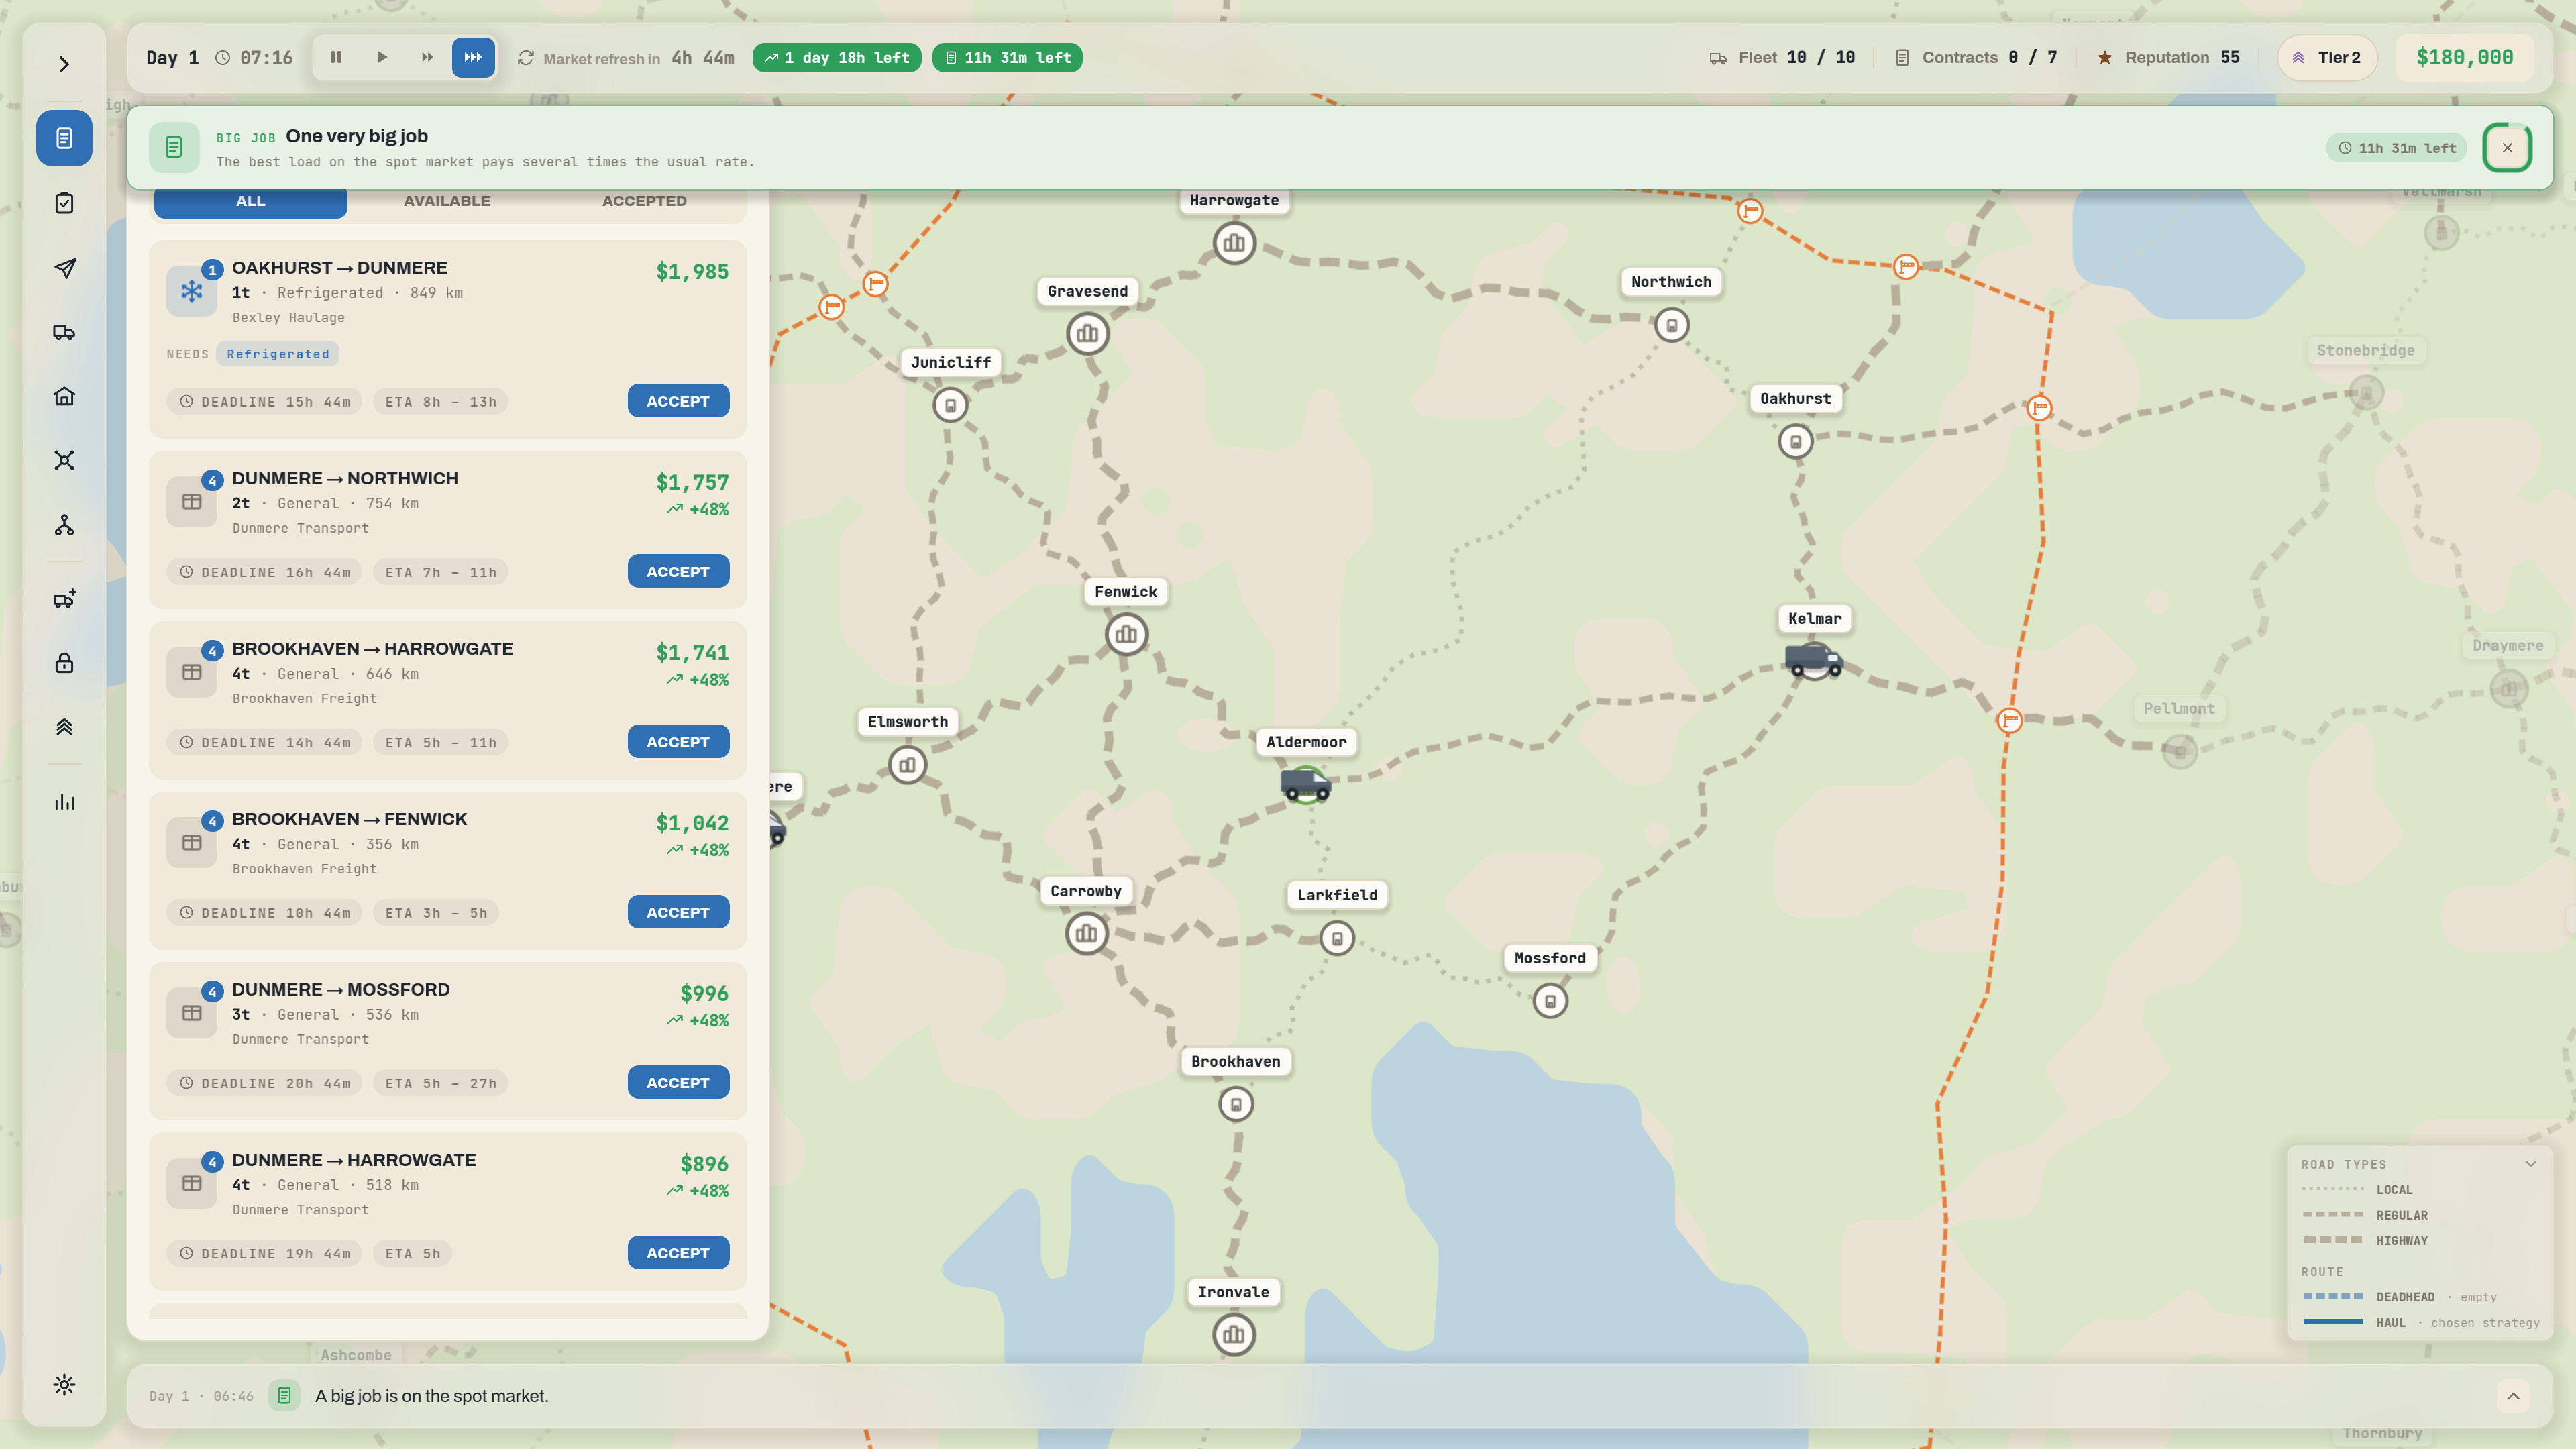Open the clipboard checklist sidebar icon
This screenshot has width=2576, height=1449.
tap(64, 203)
